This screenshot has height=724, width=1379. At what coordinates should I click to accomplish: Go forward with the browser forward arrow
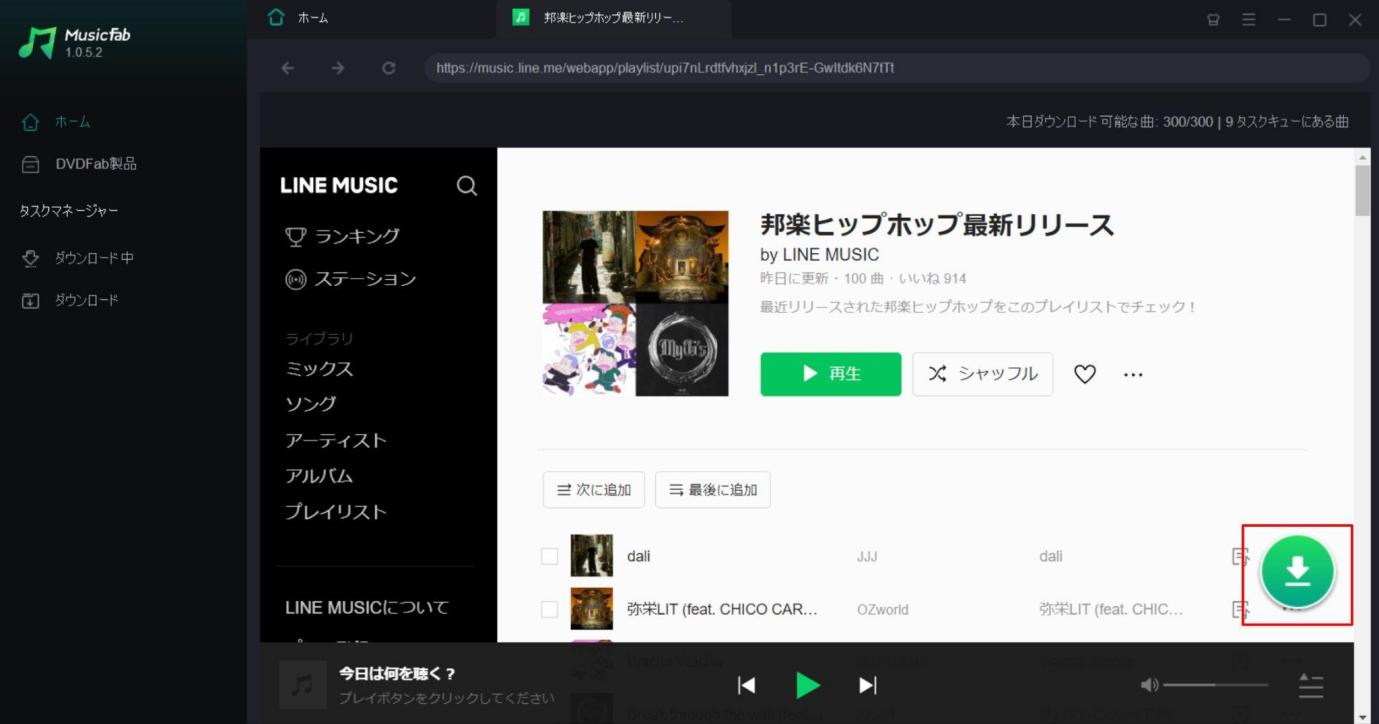338,68
